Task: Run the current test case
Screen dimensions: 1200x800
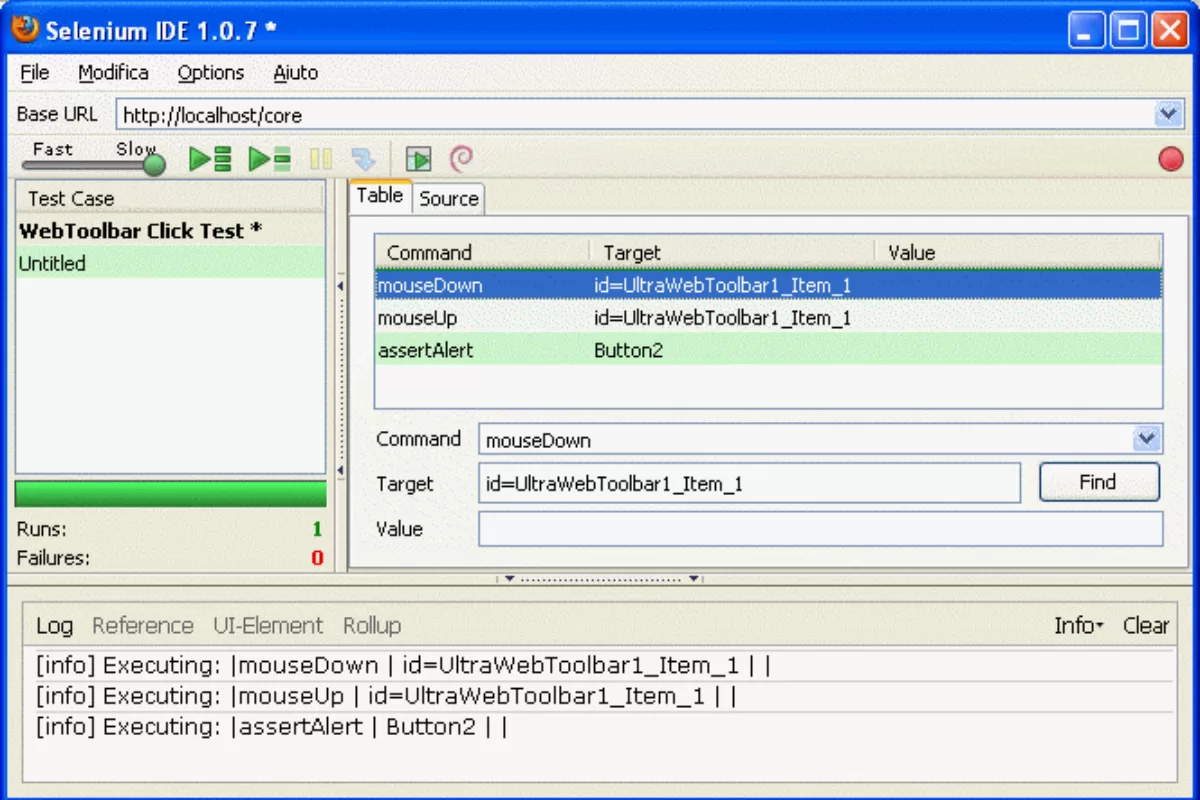Action: pos(268,158)
